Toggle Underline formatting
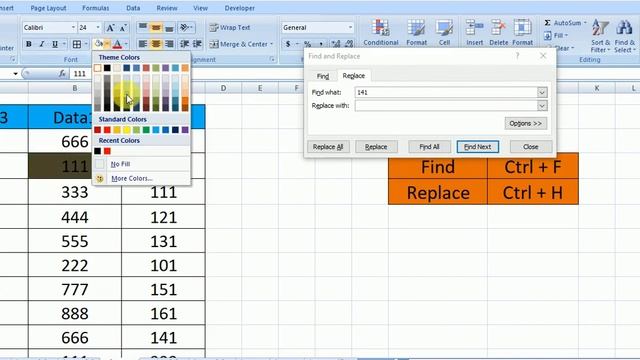The image size is (640, 360). [x=55, y=44]
